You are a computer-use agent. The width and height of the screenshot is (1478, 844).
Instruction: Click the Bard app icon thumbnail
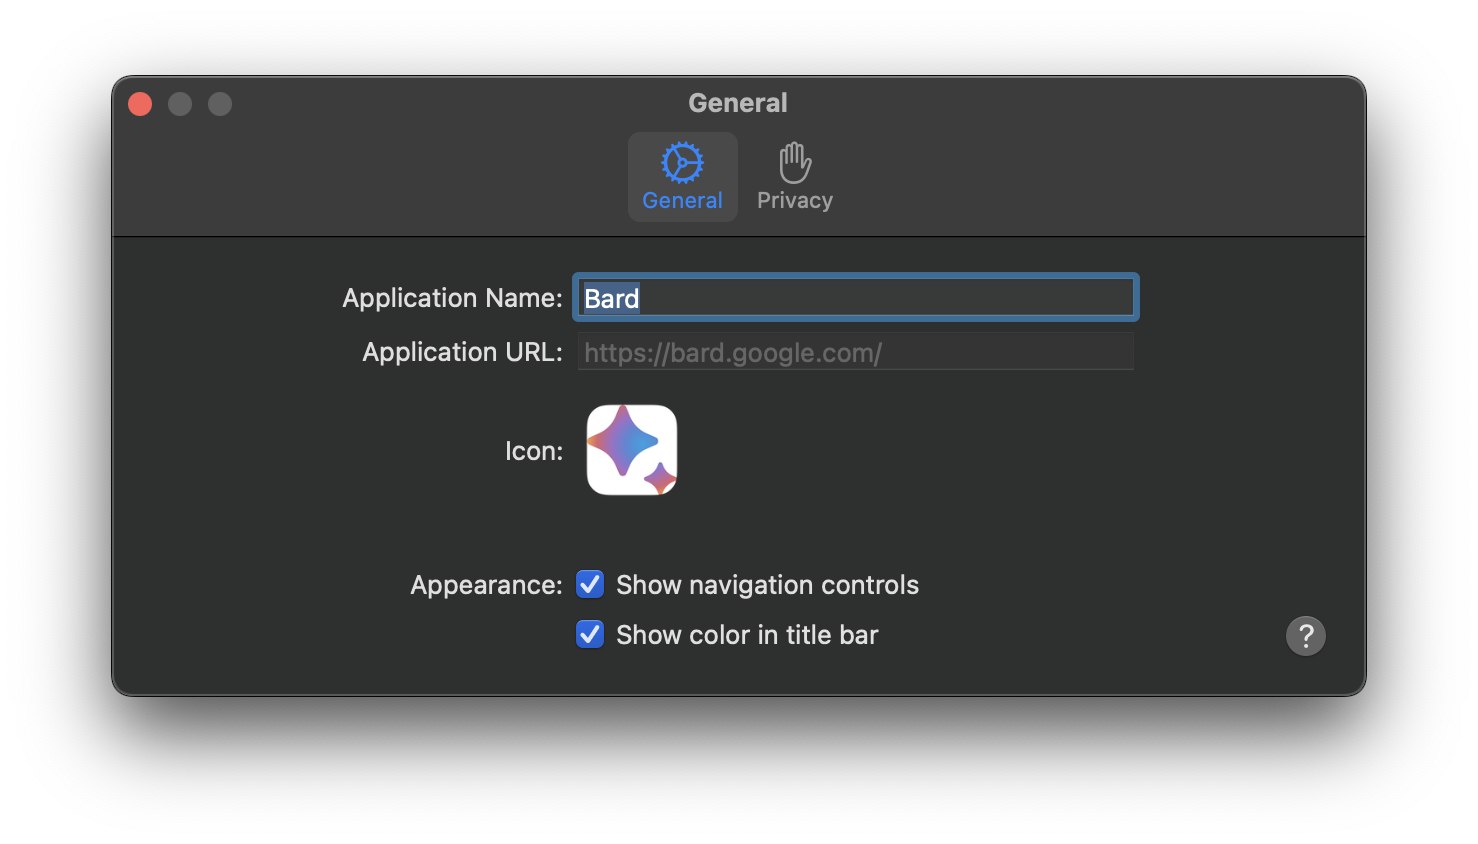click(632, 450)
